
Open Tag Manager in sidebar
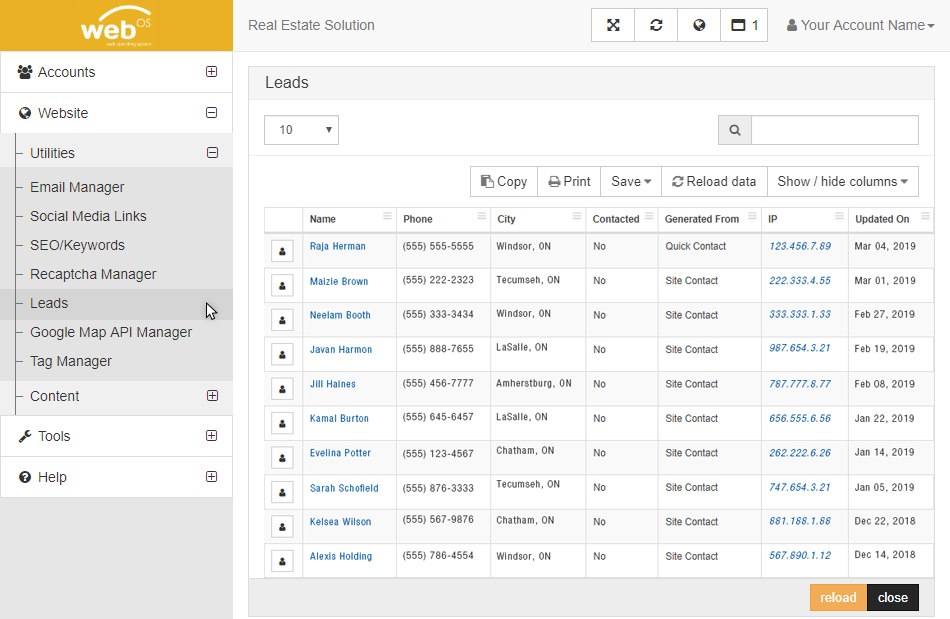pyautogui.click(x=71, y=362)
